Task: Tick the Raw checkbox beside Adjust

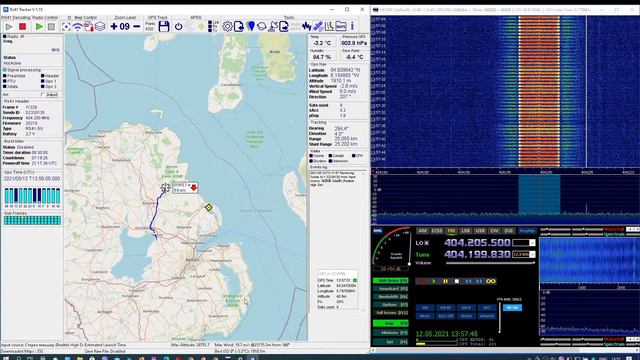Action: (x=42, y=95)
